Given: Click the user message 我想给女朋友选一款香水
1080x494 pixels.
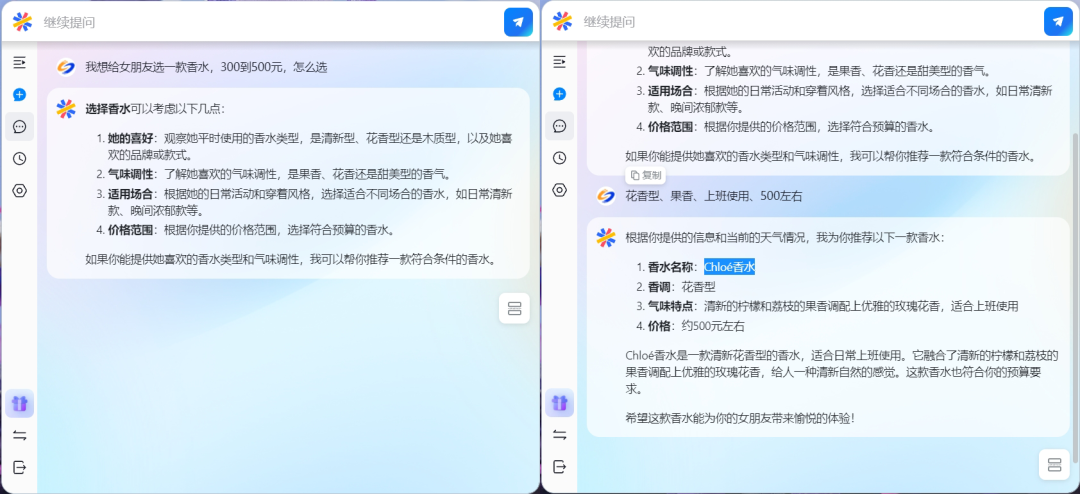Looking at the screenshot, I should pos(206,68).
